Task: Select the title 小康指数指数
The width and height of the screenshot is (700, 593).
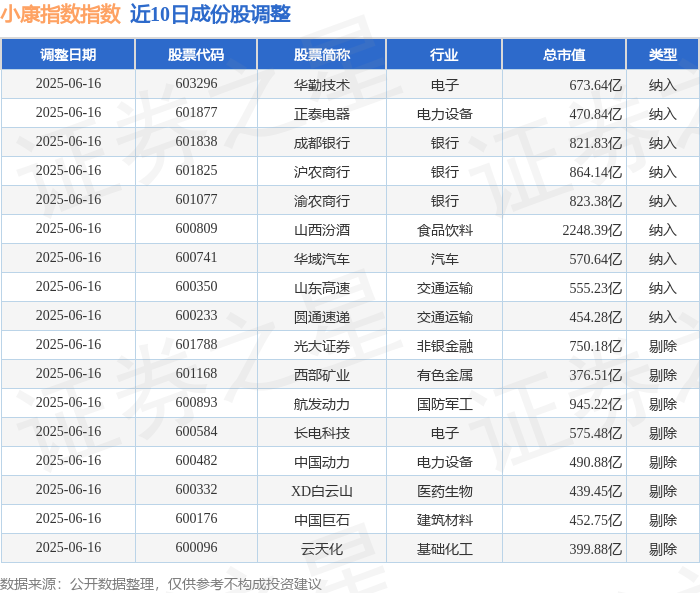Action: [61, 14]
